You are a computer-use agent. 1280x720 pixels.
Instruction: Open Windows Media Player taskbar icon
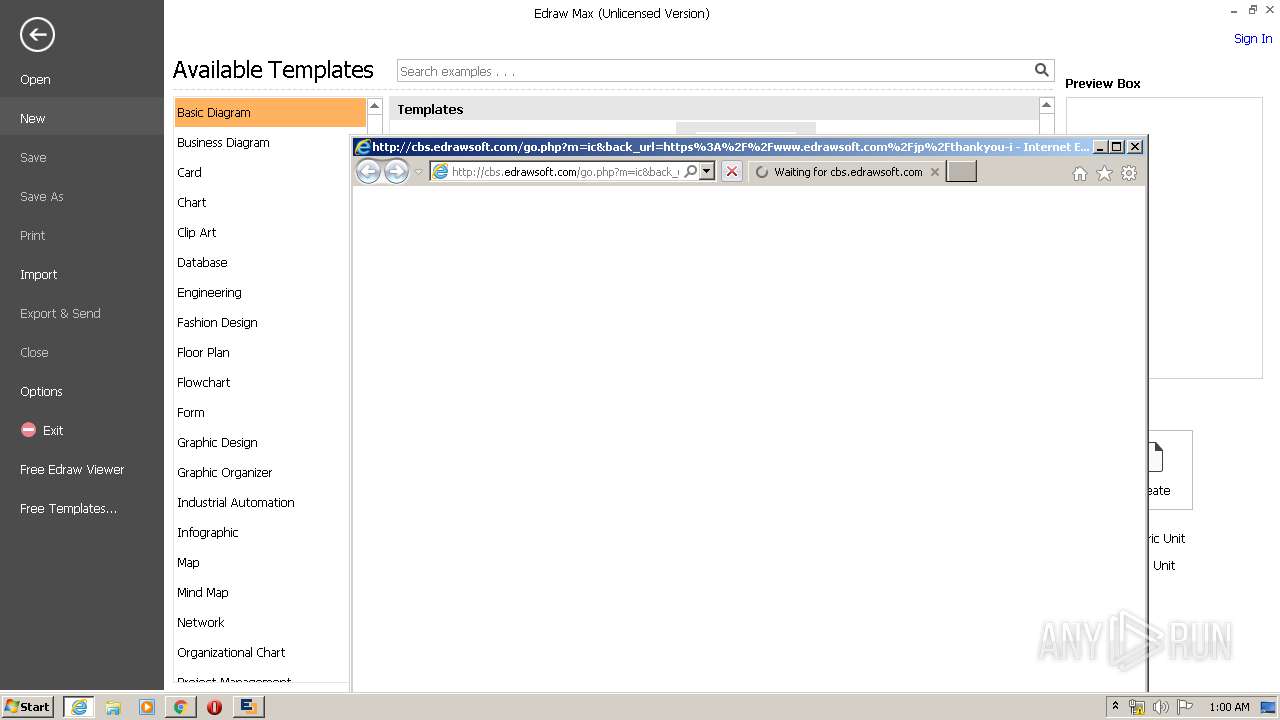point(147,707)
